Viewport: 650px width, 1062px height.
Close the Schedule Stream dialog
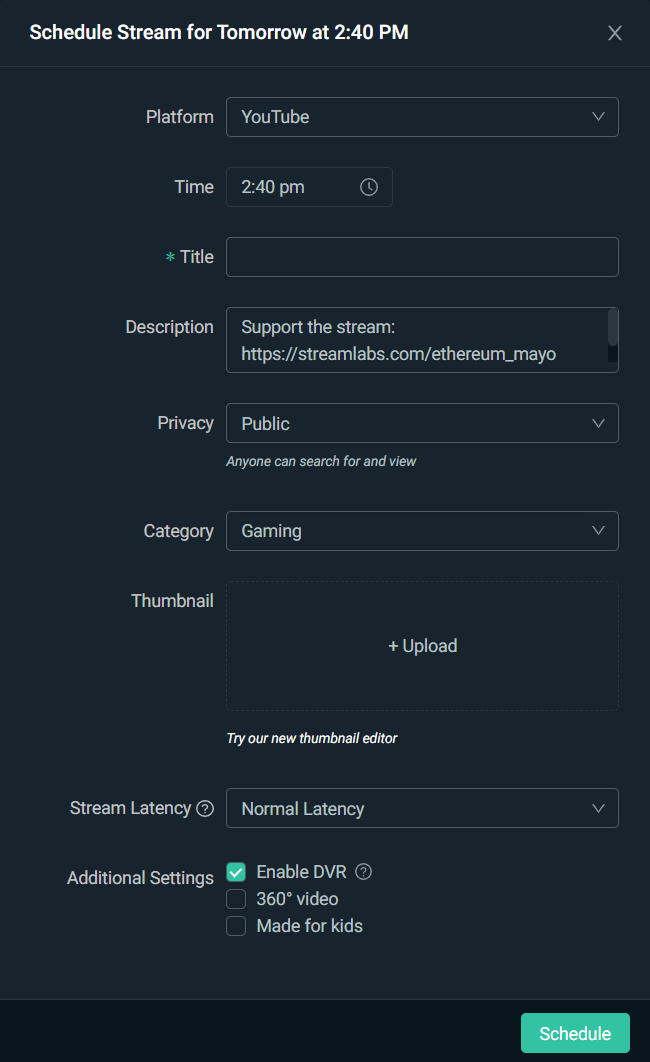click(615, 33)
